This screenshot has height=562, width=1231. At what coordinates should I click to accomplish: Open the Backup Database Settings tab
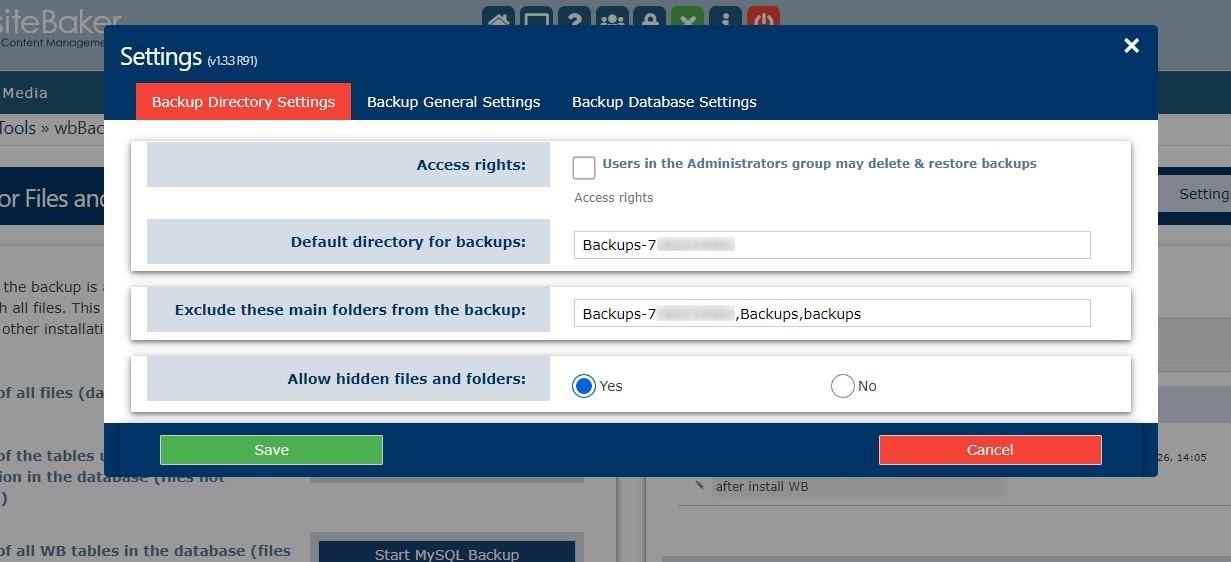pos(664,102)
